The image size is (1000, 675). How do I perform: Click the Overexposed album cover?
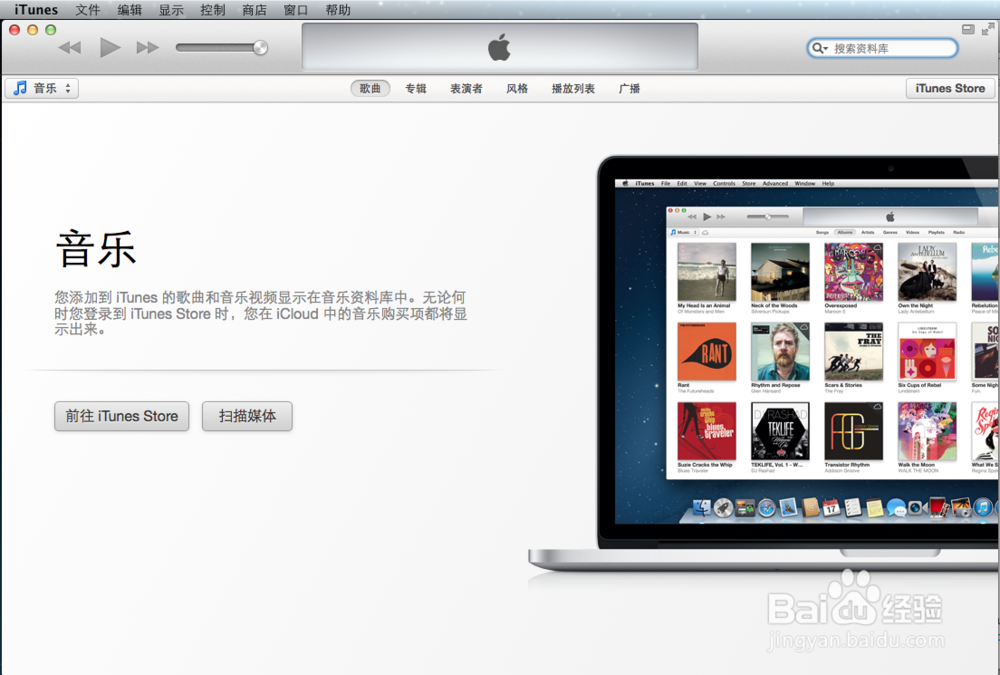[x=854, y=272]
